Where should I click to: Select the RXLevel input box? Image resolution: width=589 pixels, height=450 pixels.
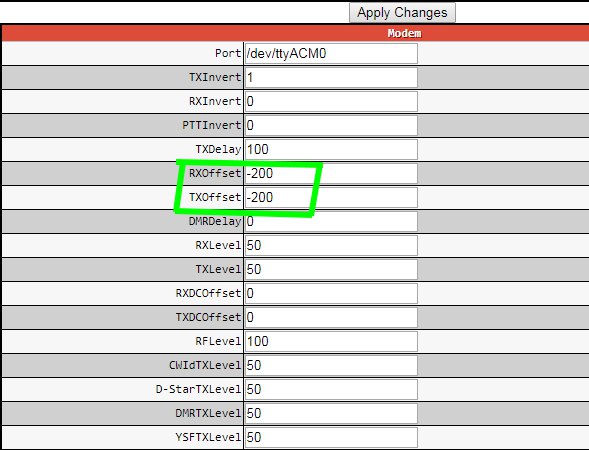click(x=331, y=246)
